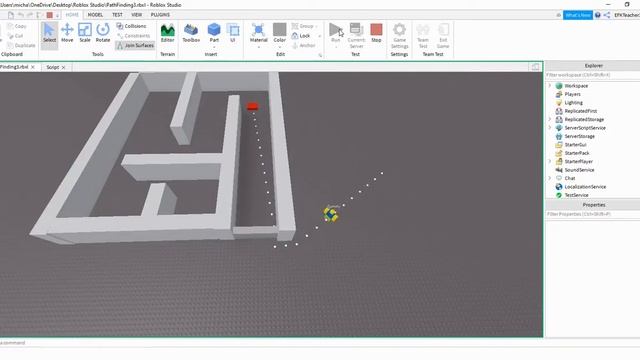Click the What's New button
640x360 pixels.
578,15
